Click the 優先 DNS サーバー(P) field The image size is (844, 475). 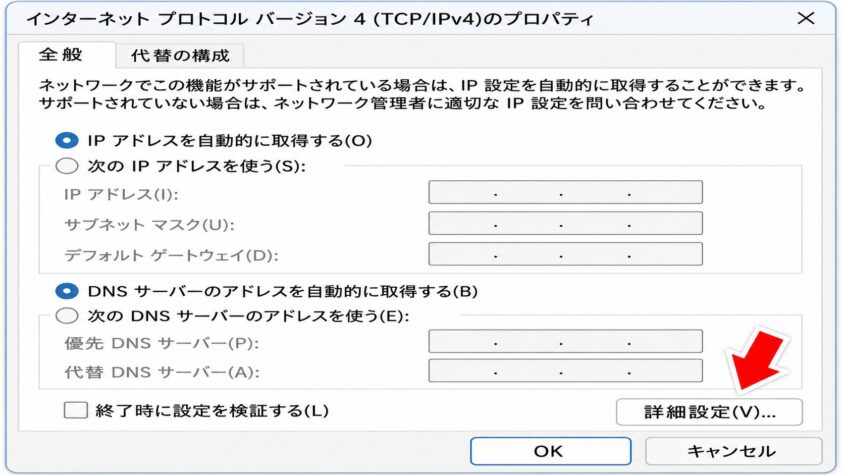565,341
